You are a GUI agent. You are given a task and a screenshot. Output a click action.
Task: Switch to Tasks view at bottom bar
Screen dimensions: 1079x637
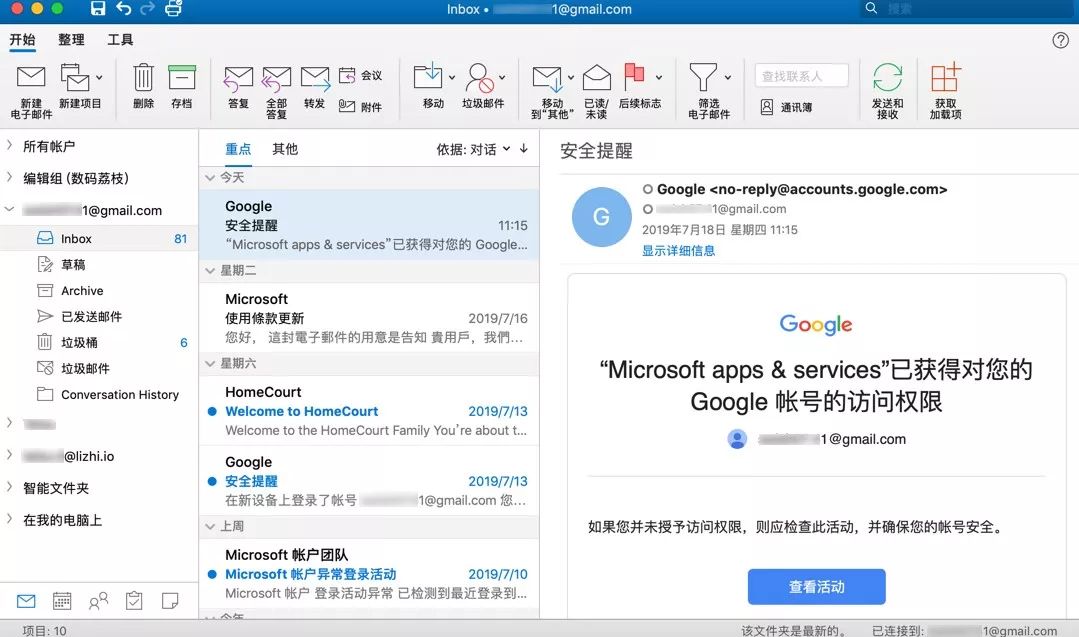134,601
